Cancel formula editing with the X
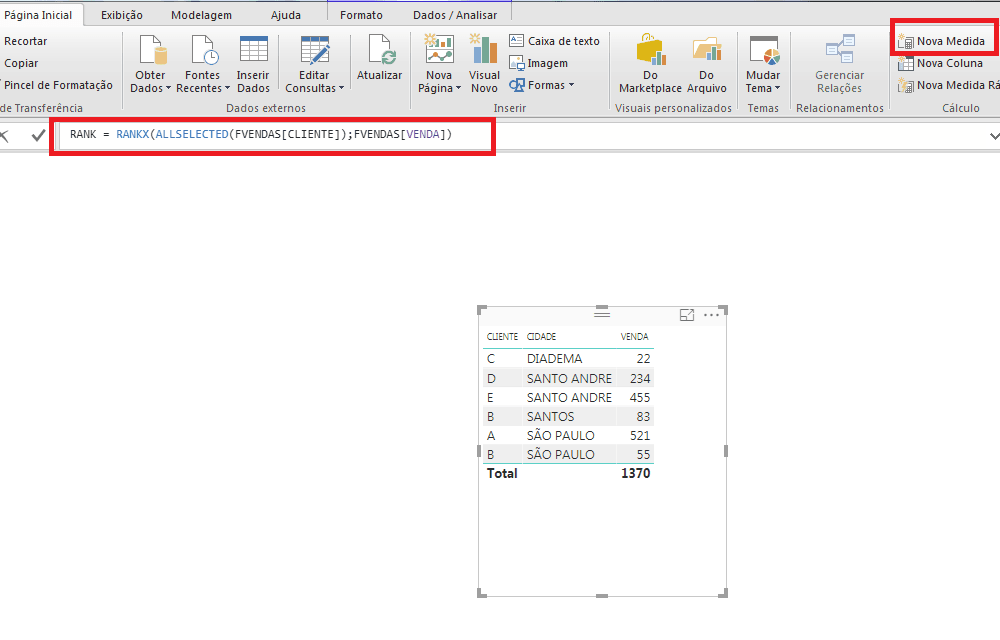This screenshot has height=640, width=1000. coord(4,135)
